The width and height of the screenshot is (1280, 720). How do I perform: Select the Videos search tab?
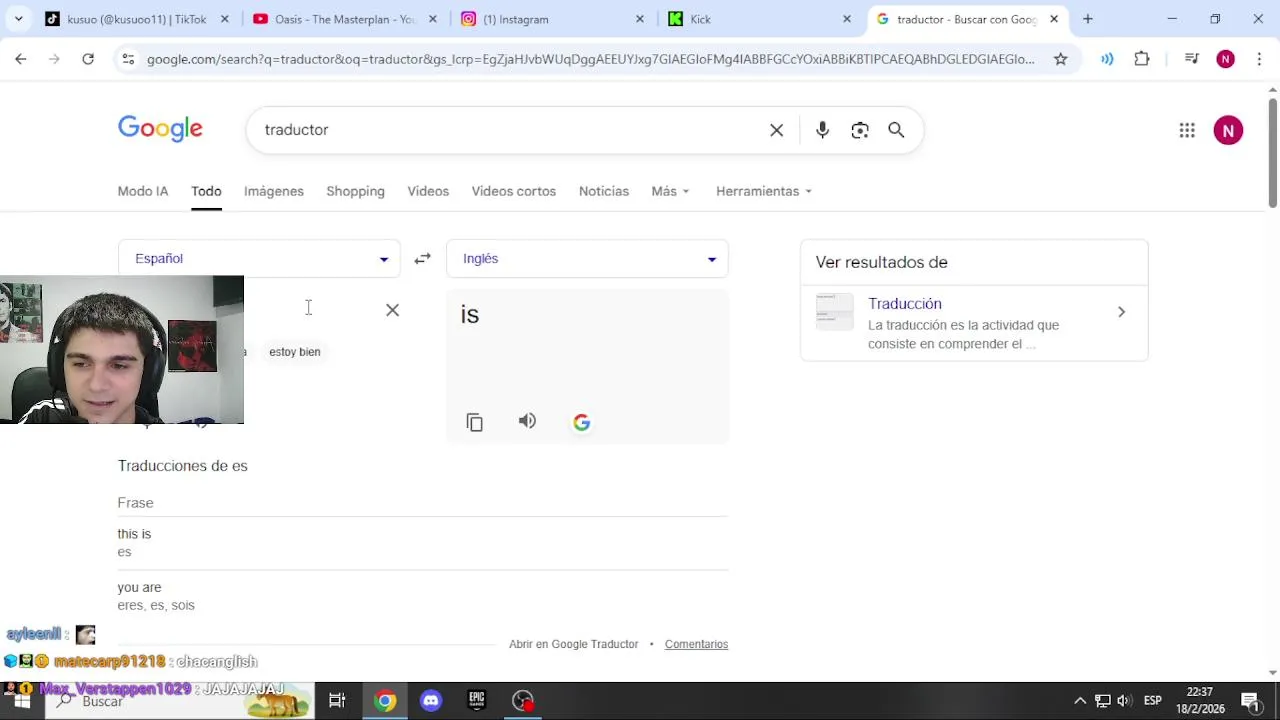428,191
